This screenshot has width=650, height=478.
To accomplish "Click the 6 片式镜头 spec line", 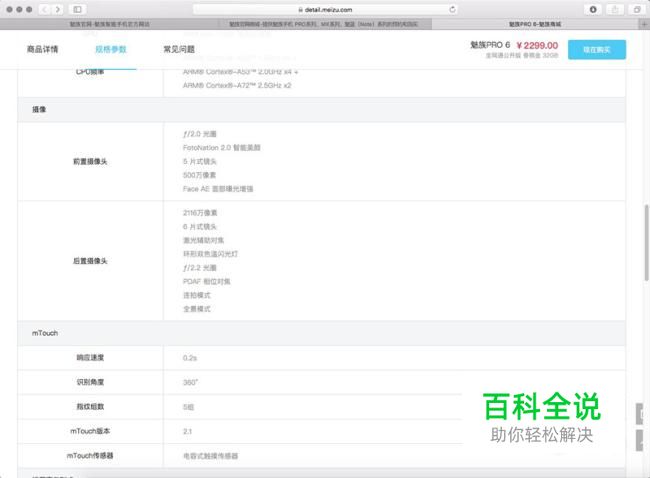I will click(200, 226).
